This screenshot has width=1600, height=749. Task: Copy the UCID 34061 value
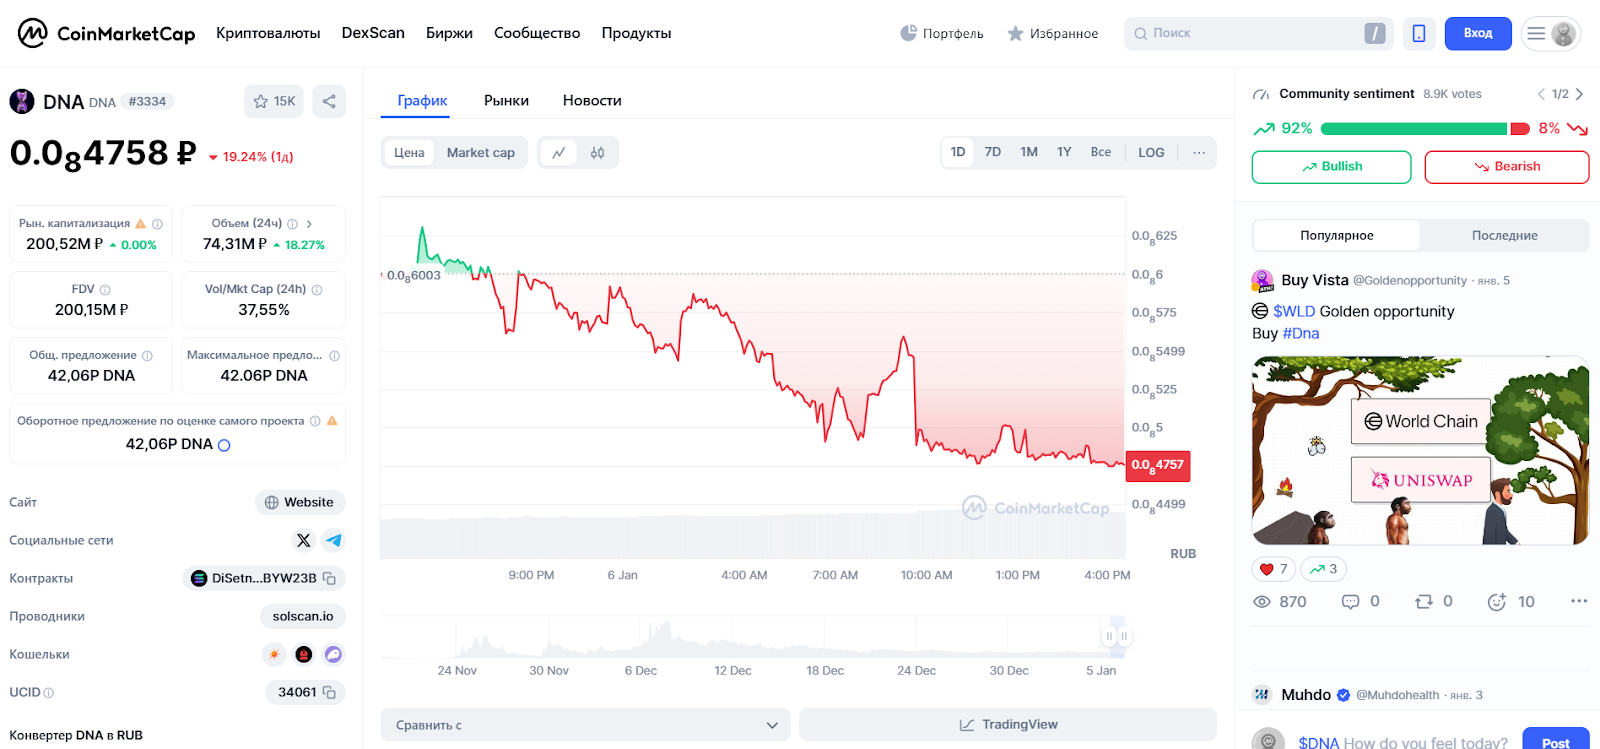329,692
